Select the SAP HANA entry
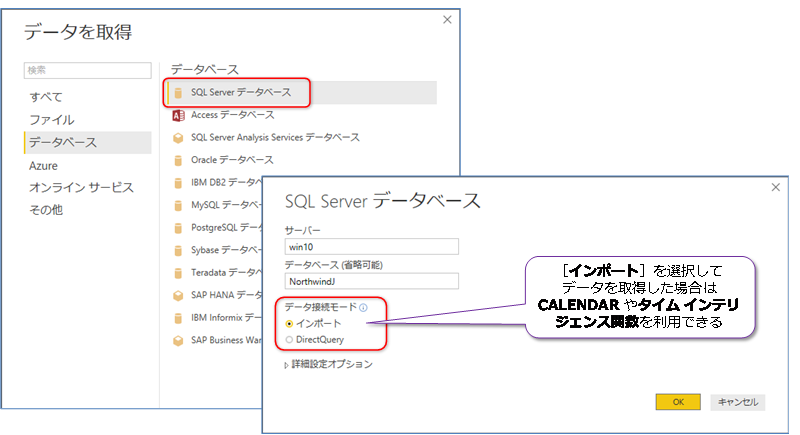 pos(226,295)
